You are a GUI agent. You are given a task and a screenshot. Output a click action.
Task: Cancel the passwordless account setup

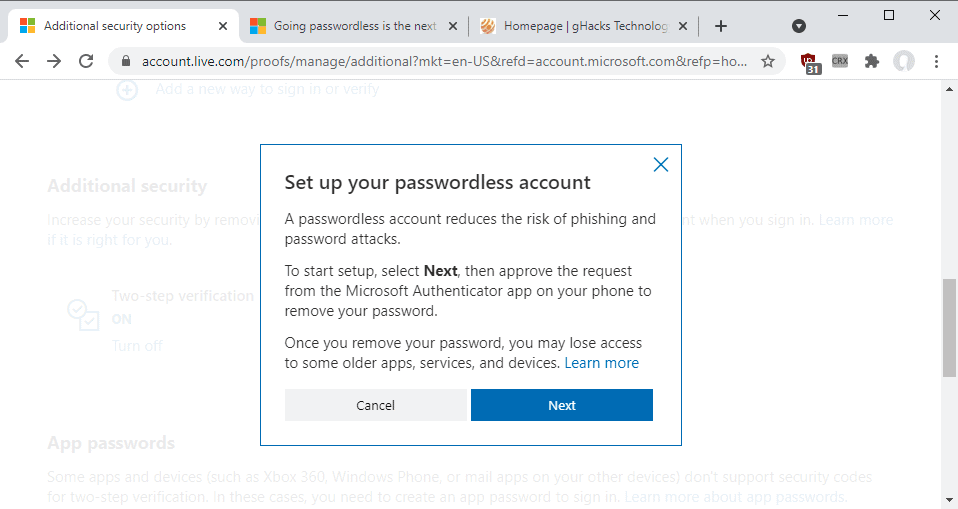tap(375, 405)
